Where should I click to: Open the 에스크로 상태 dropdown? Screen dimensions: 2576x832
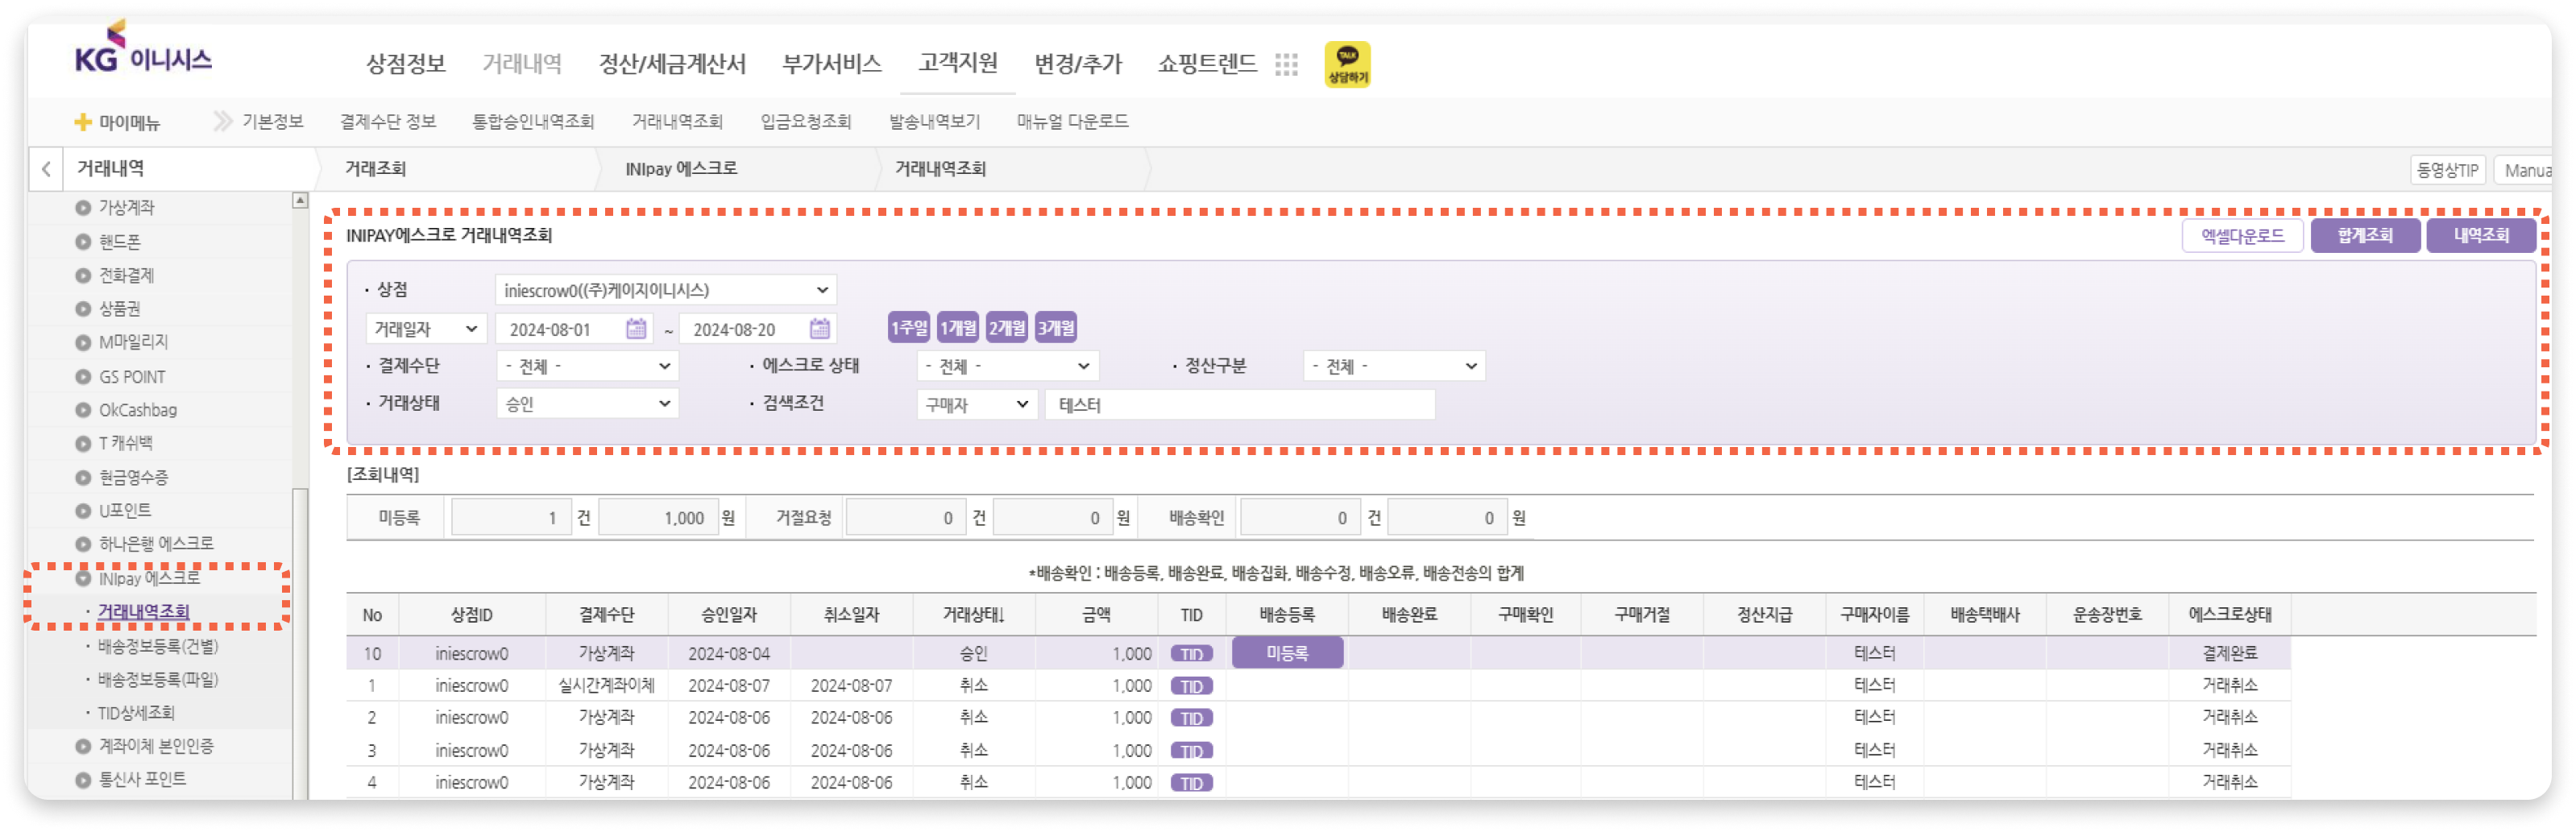[x=1007, y=366]
